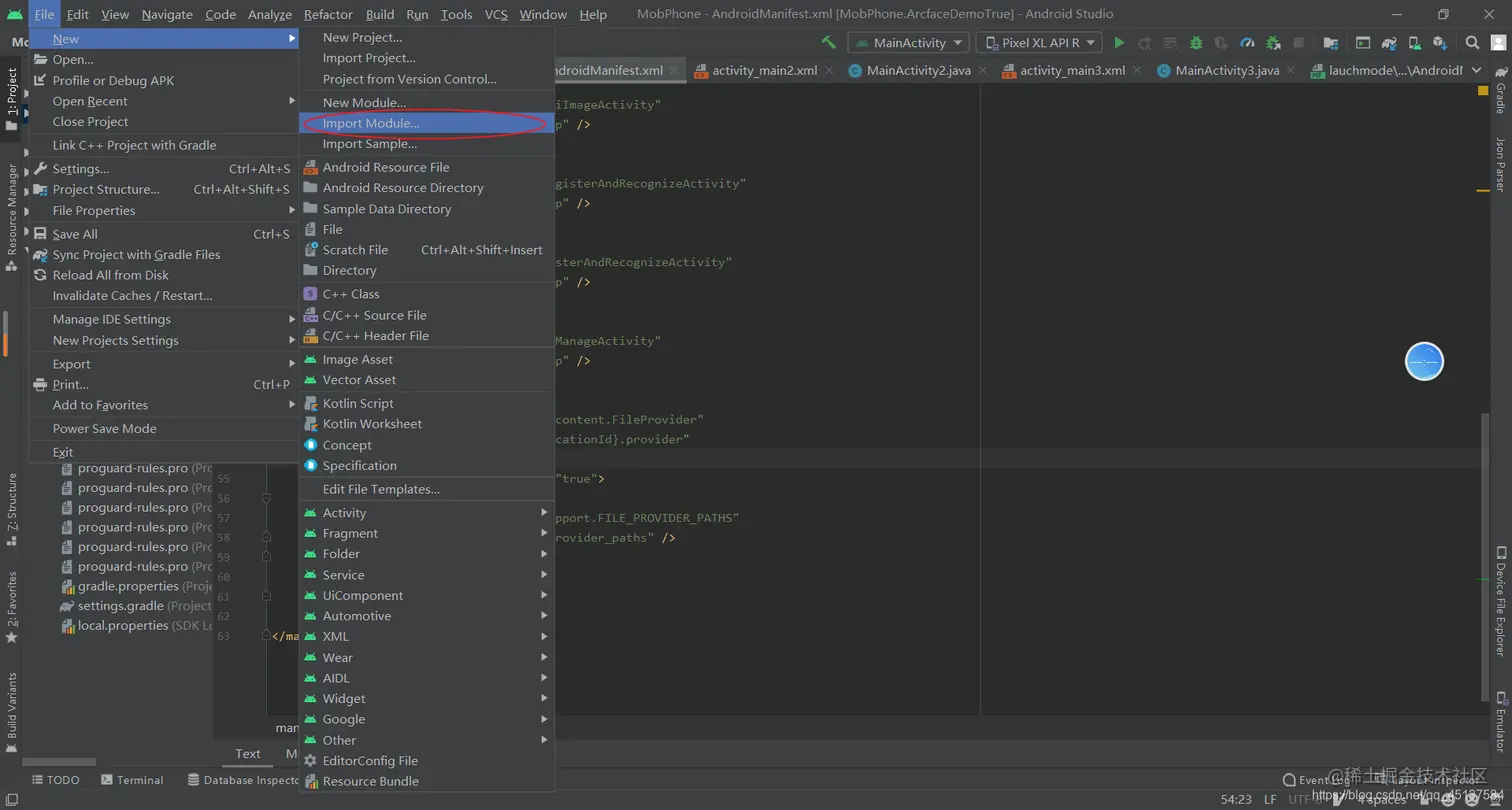Expand the Widget submenu
This screenshot has height=810, width=1512.
pyautogui.click(x=426, y=699)
